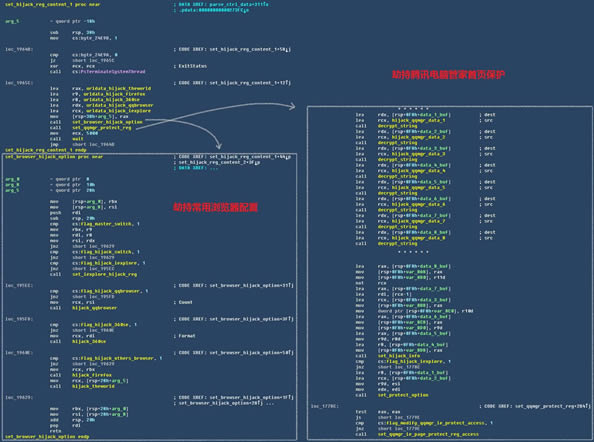This screenshot has height=442, width=594.
Task: Click set_qqmgr_ie_page_protect_reg_access call
Action: click(428, 434)
